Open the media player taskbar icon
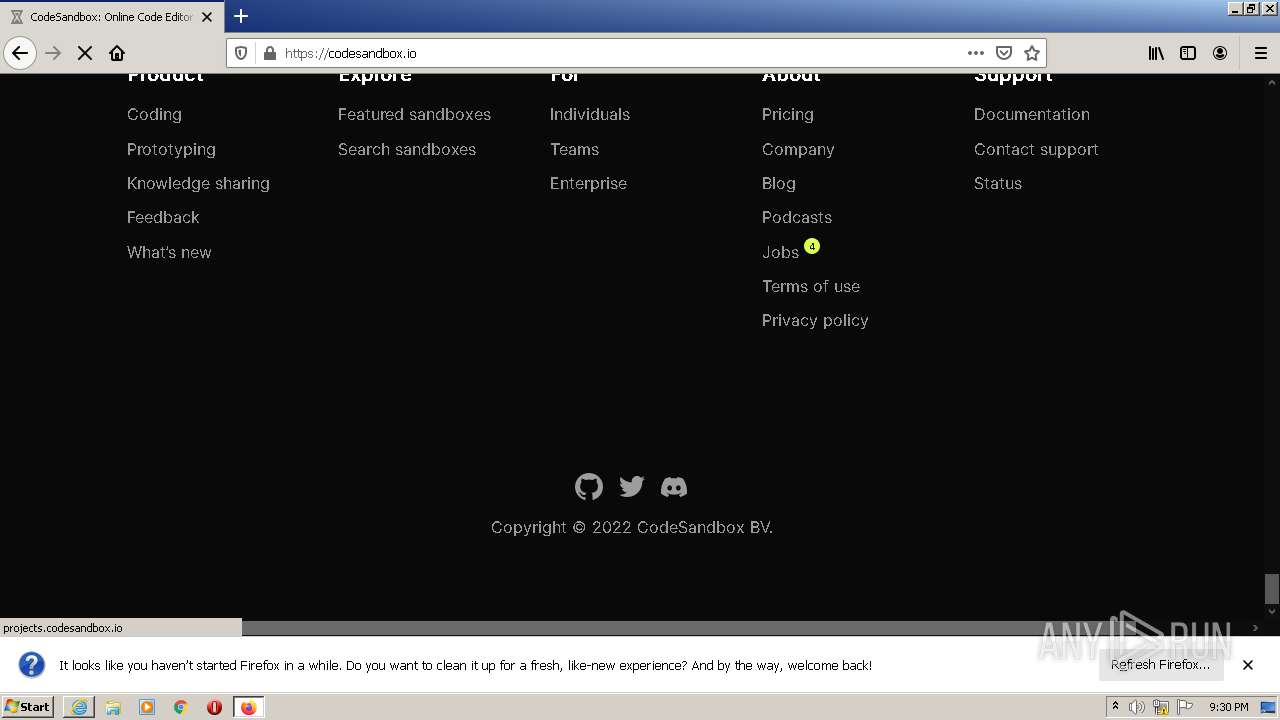This screenshot has height=720, width=1280. 147,707
